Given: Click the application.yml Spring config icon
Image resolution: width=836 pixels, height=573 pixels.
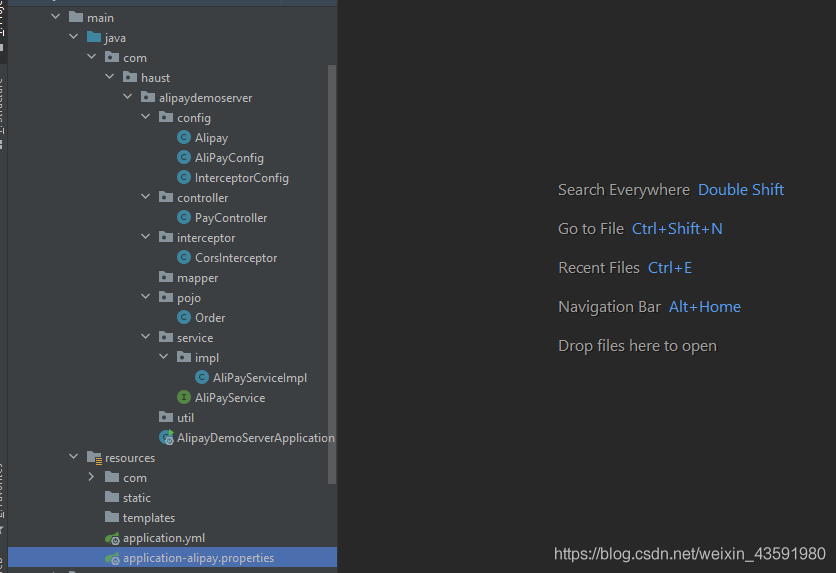Looking at the screenshot, I should pyautogui.click(x=112, y=538).
